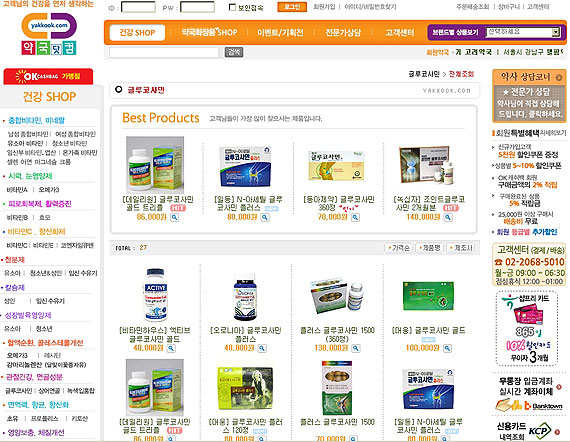Sort the product list by 가격순

pos(399,248)
